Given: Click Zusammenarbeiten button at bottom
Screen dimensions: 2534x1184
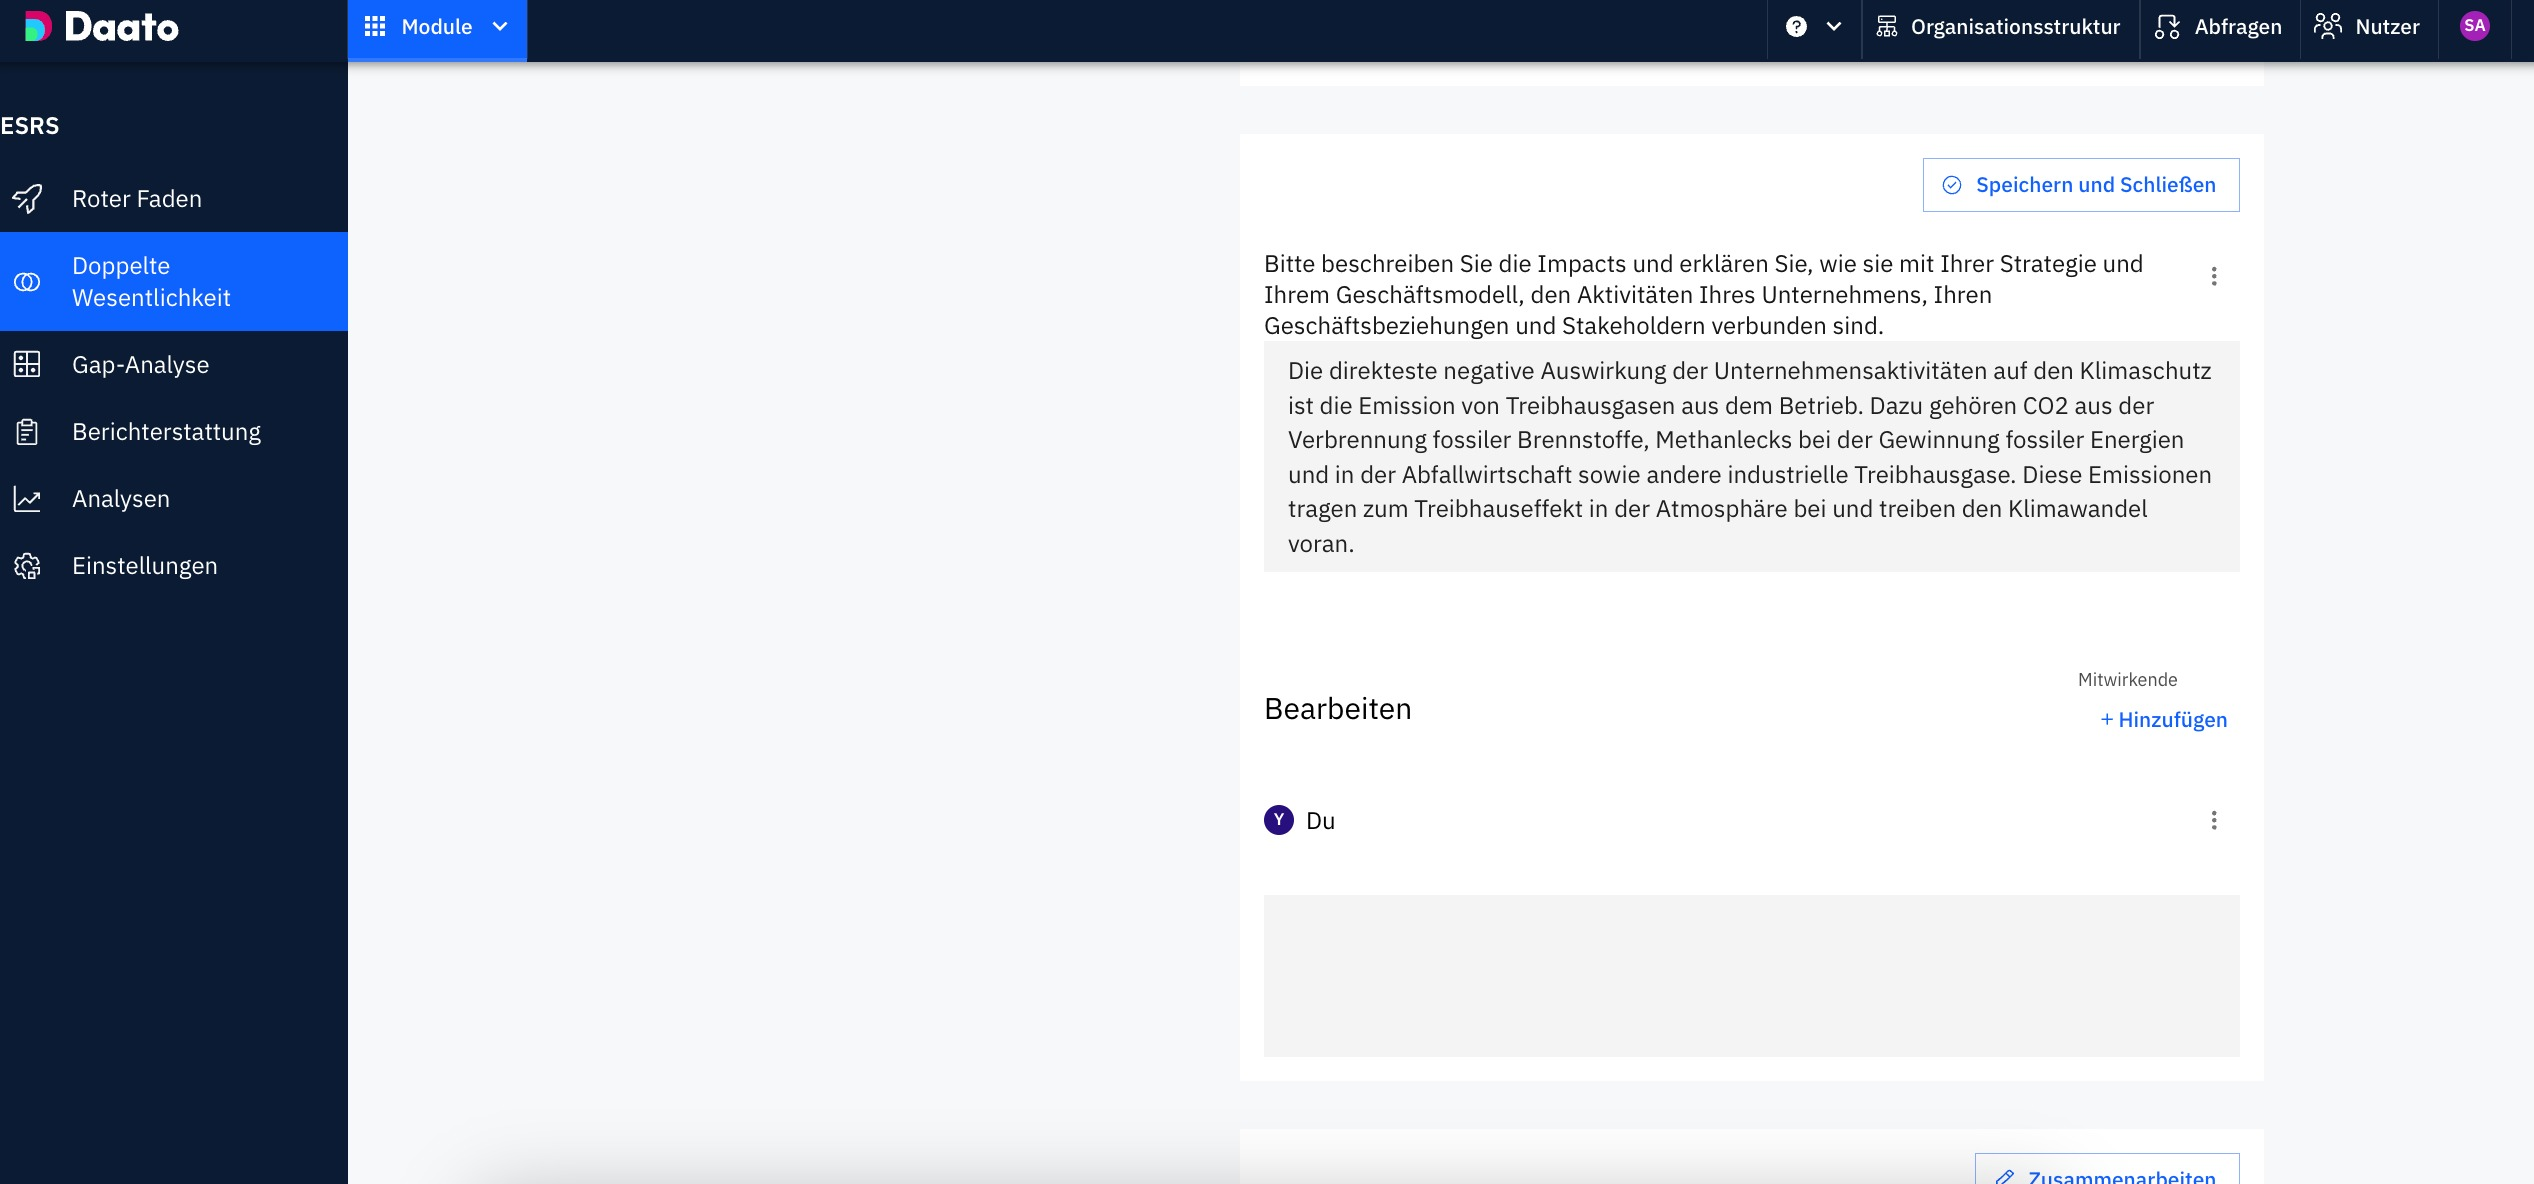Looking at the screenshot, I should (x=2106, y=1174).
